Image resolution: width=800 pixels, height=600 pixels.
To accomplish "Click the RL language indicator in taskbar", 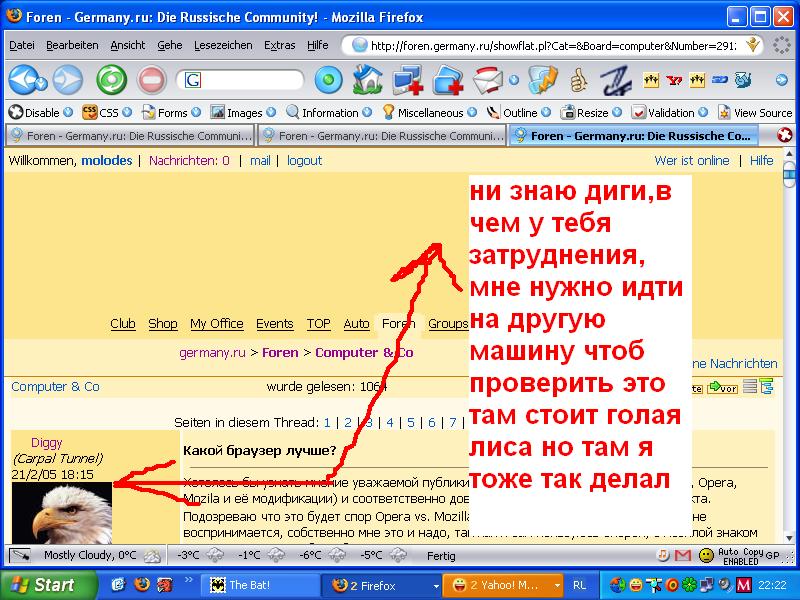I will point(579,585).
